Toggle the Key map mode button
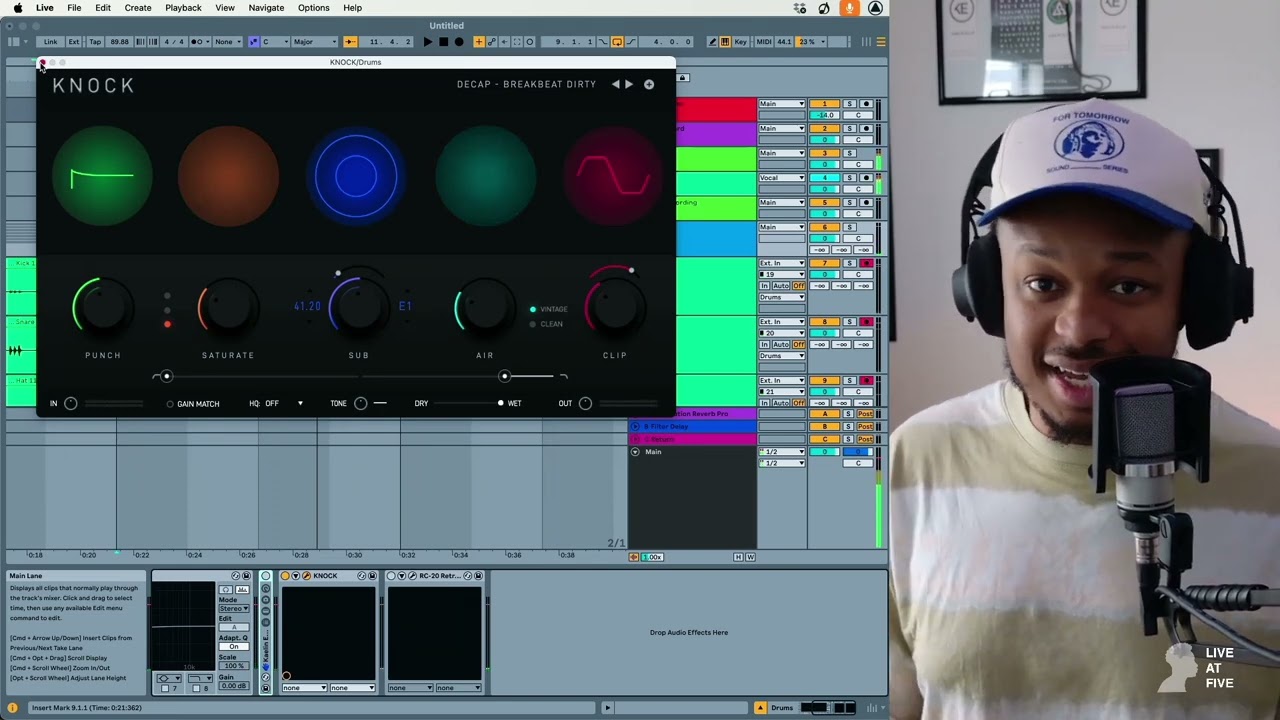Screen dimensions: 1280x720 (740, 42)
